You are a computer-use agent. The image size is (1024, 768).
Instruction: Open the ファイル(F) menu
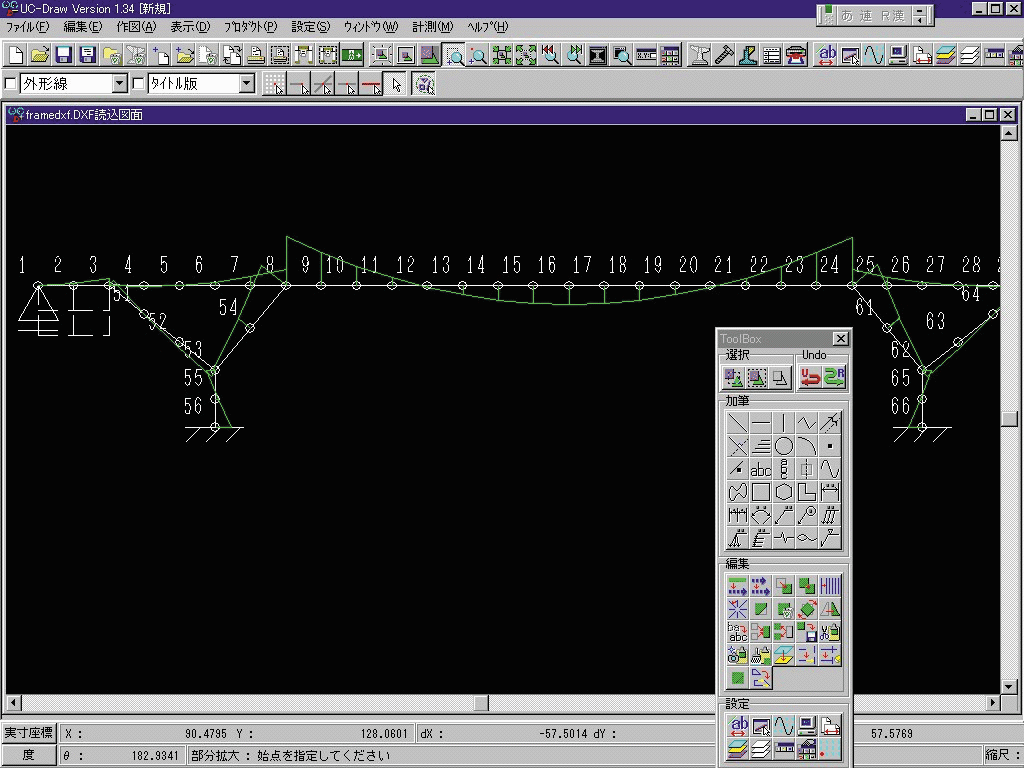pyautogui.click(x=27, y=27)
